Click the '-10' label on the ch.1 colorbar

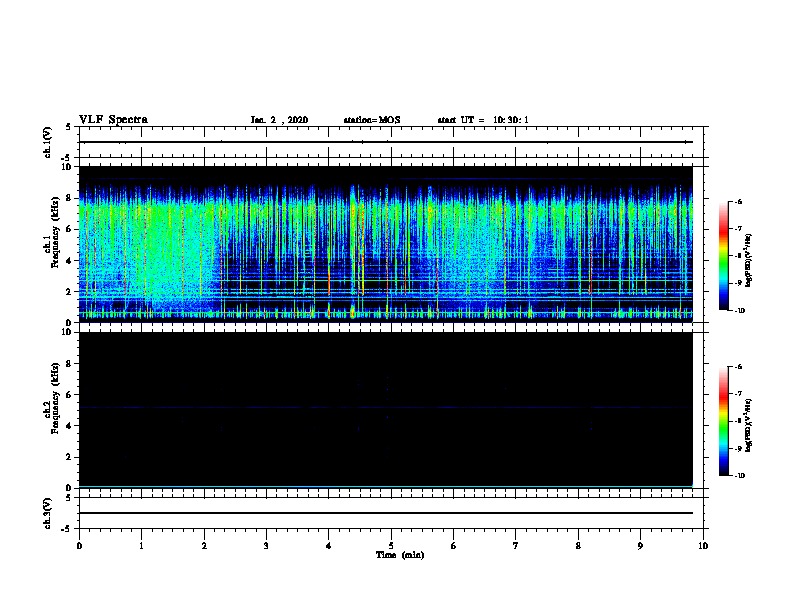coord(739,311)
